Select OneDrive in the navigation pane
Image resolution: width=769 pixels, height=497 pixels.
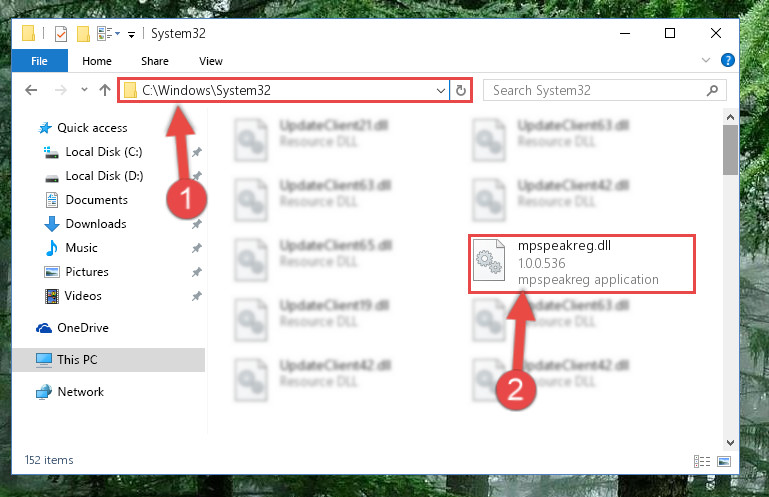coord(83,328)
